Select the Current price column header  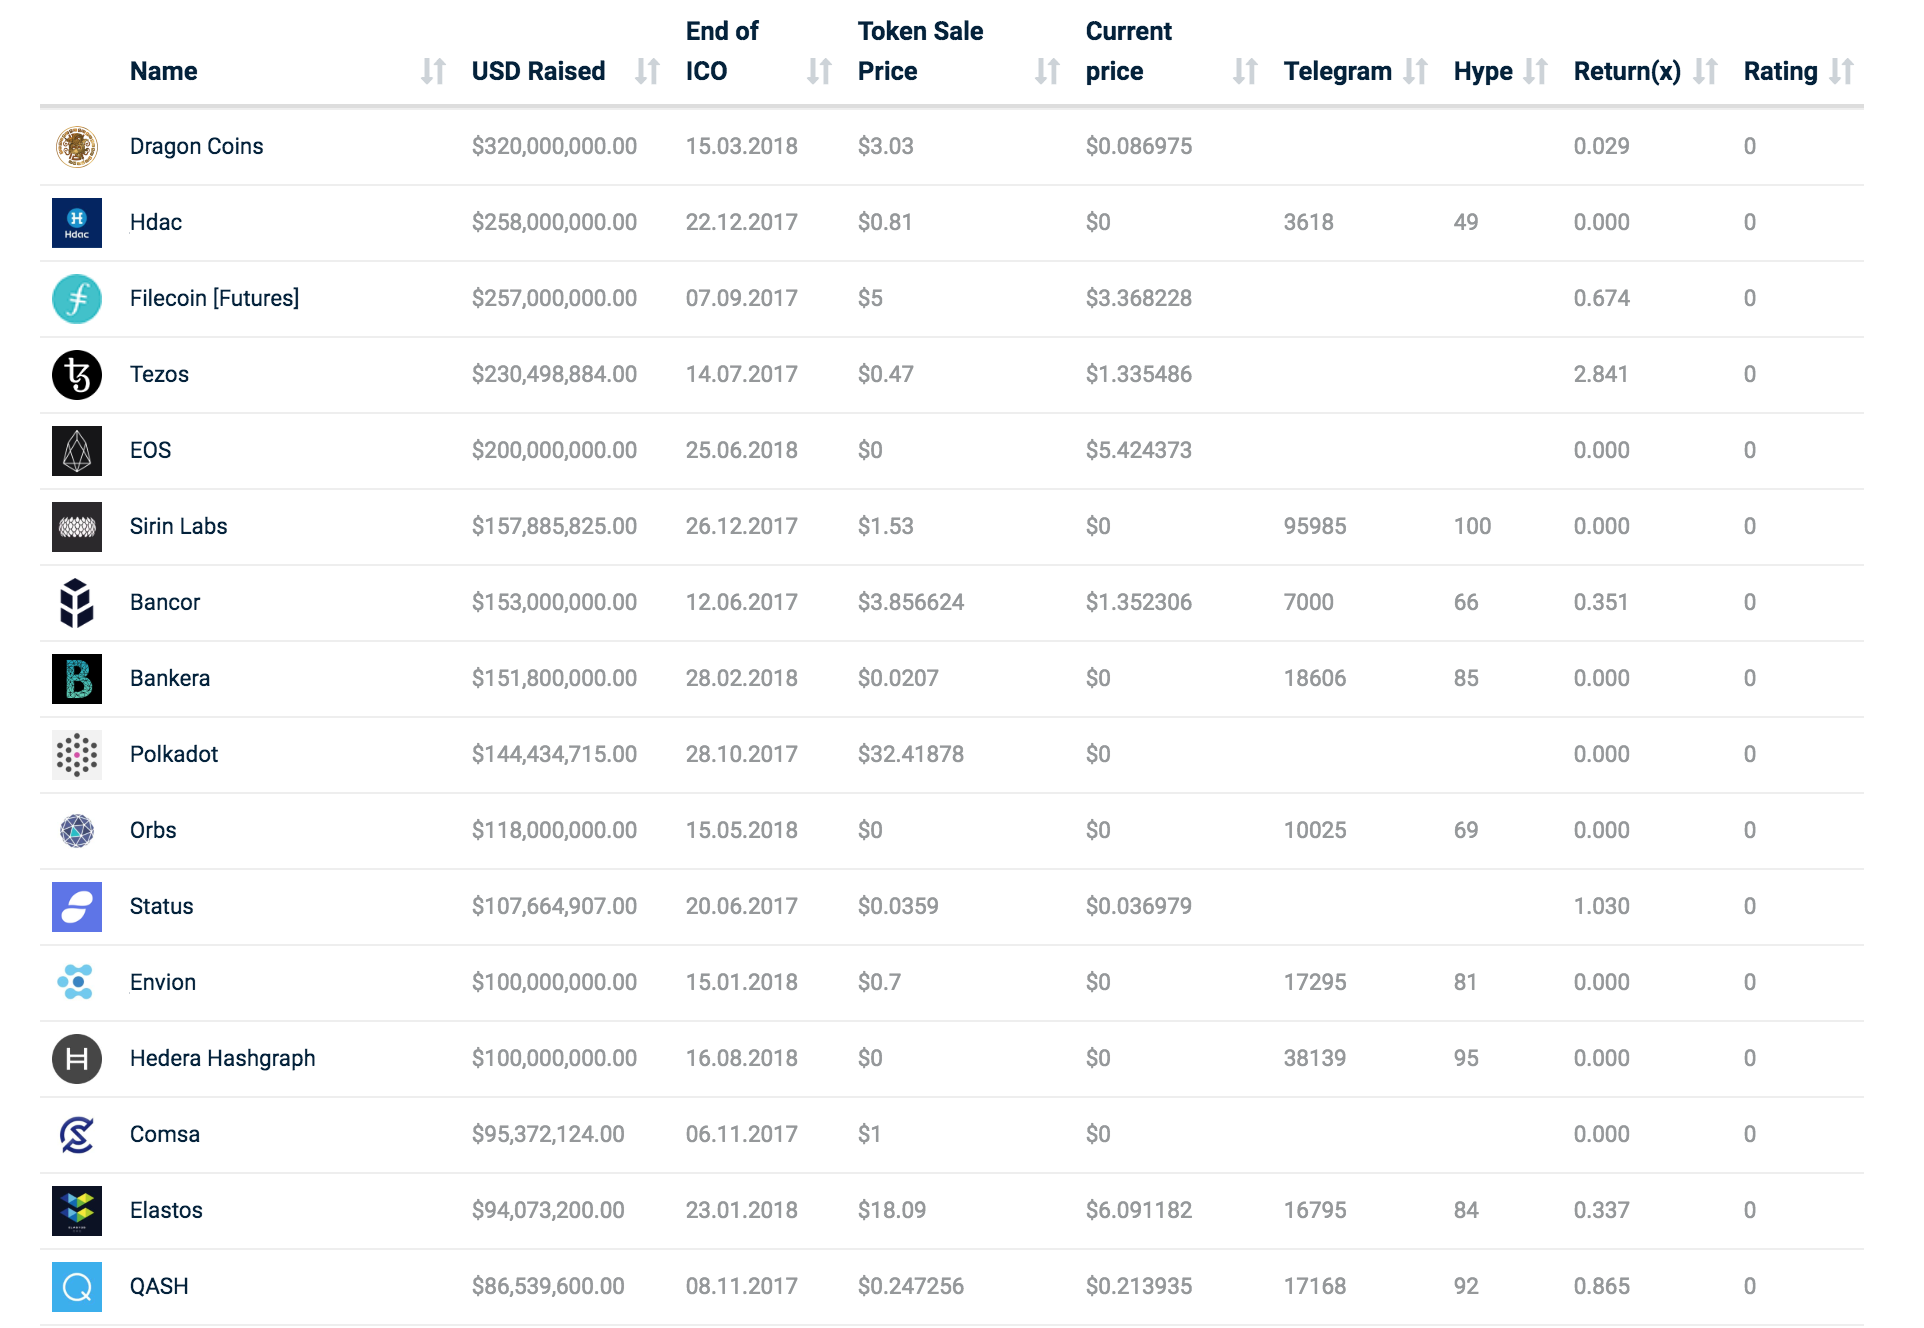point(1128,52)
